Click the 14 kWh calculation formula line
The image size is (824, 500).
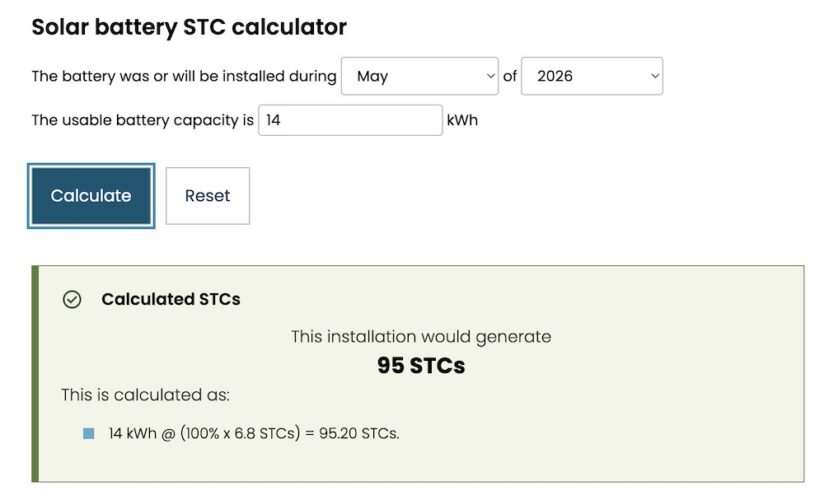(x=254, y=433)
